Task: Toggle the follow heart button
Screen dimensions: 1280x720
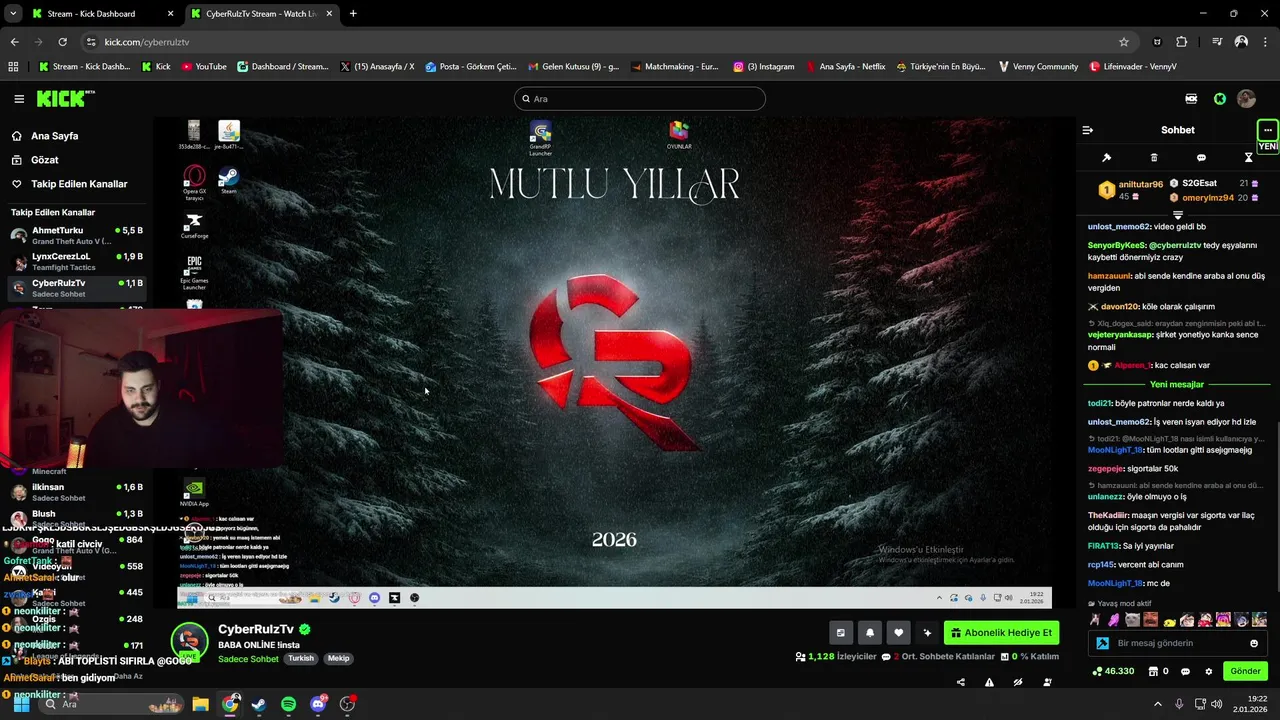Action: (x=898, y=633)
